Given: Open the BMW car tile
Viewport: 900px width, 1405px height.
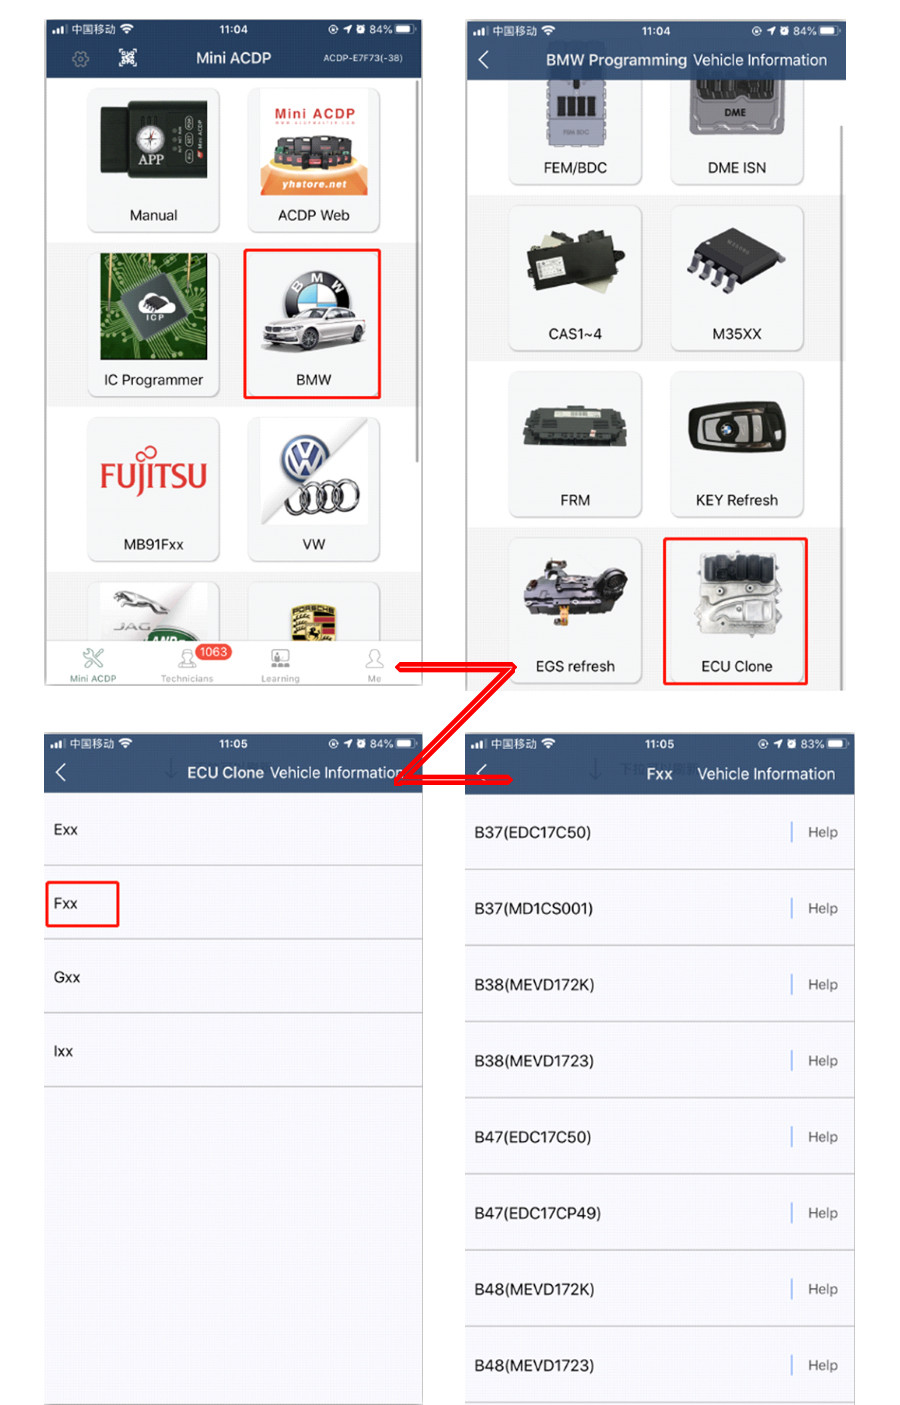Looking at the screenshot, I should point(313,324).
